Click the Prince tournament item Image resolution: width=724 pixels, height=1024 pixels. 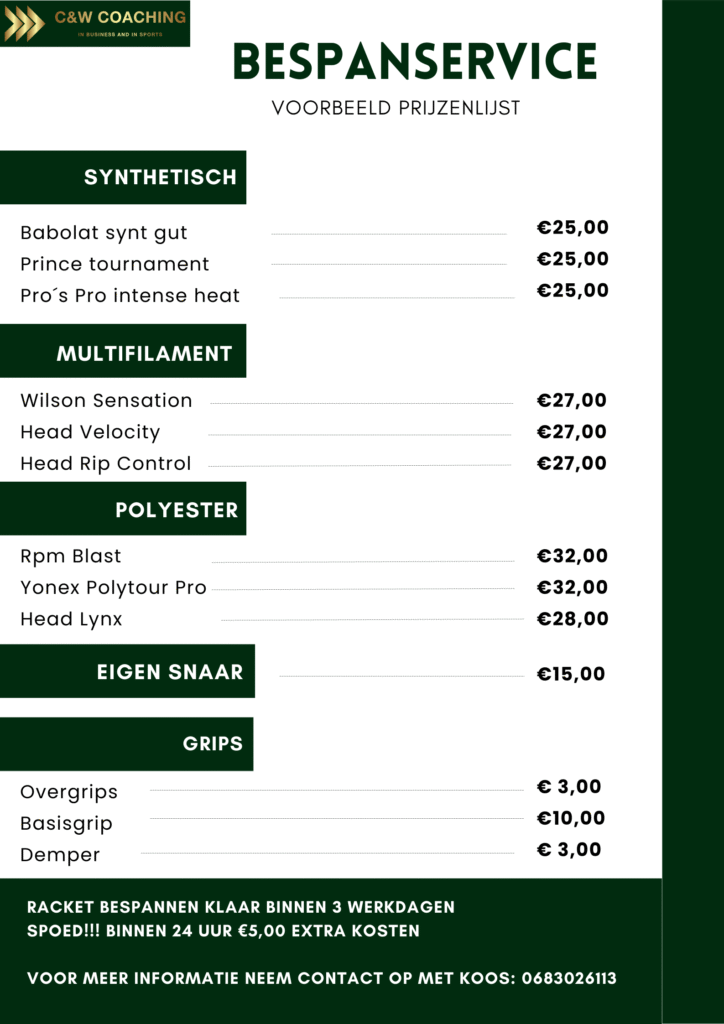[x=115, y=265]
